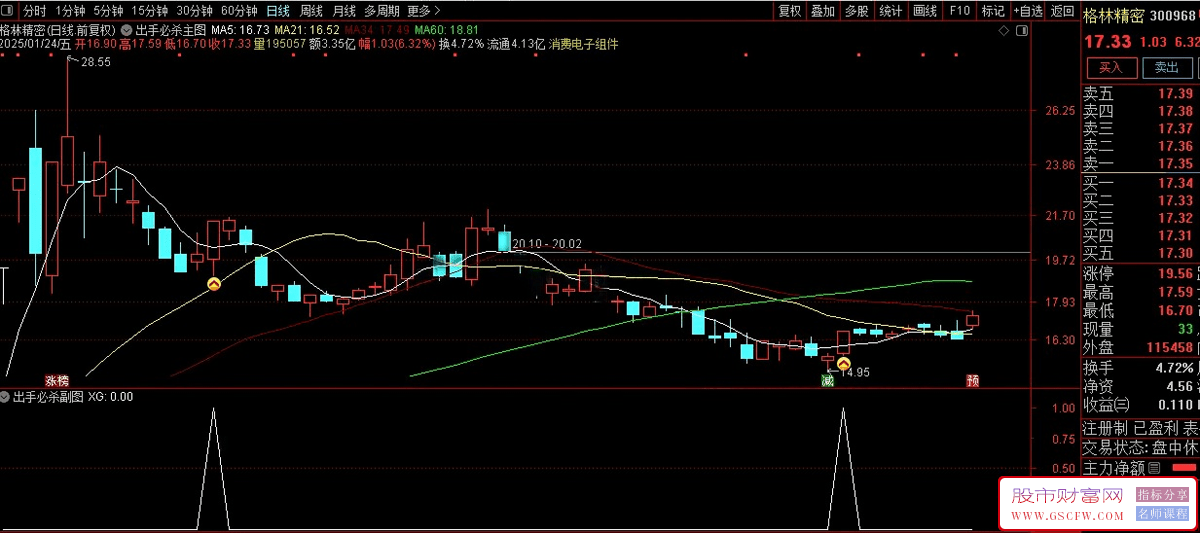Open the 主力净额 details list icon
The image size is (1200, 533).
pos(1154,467)
